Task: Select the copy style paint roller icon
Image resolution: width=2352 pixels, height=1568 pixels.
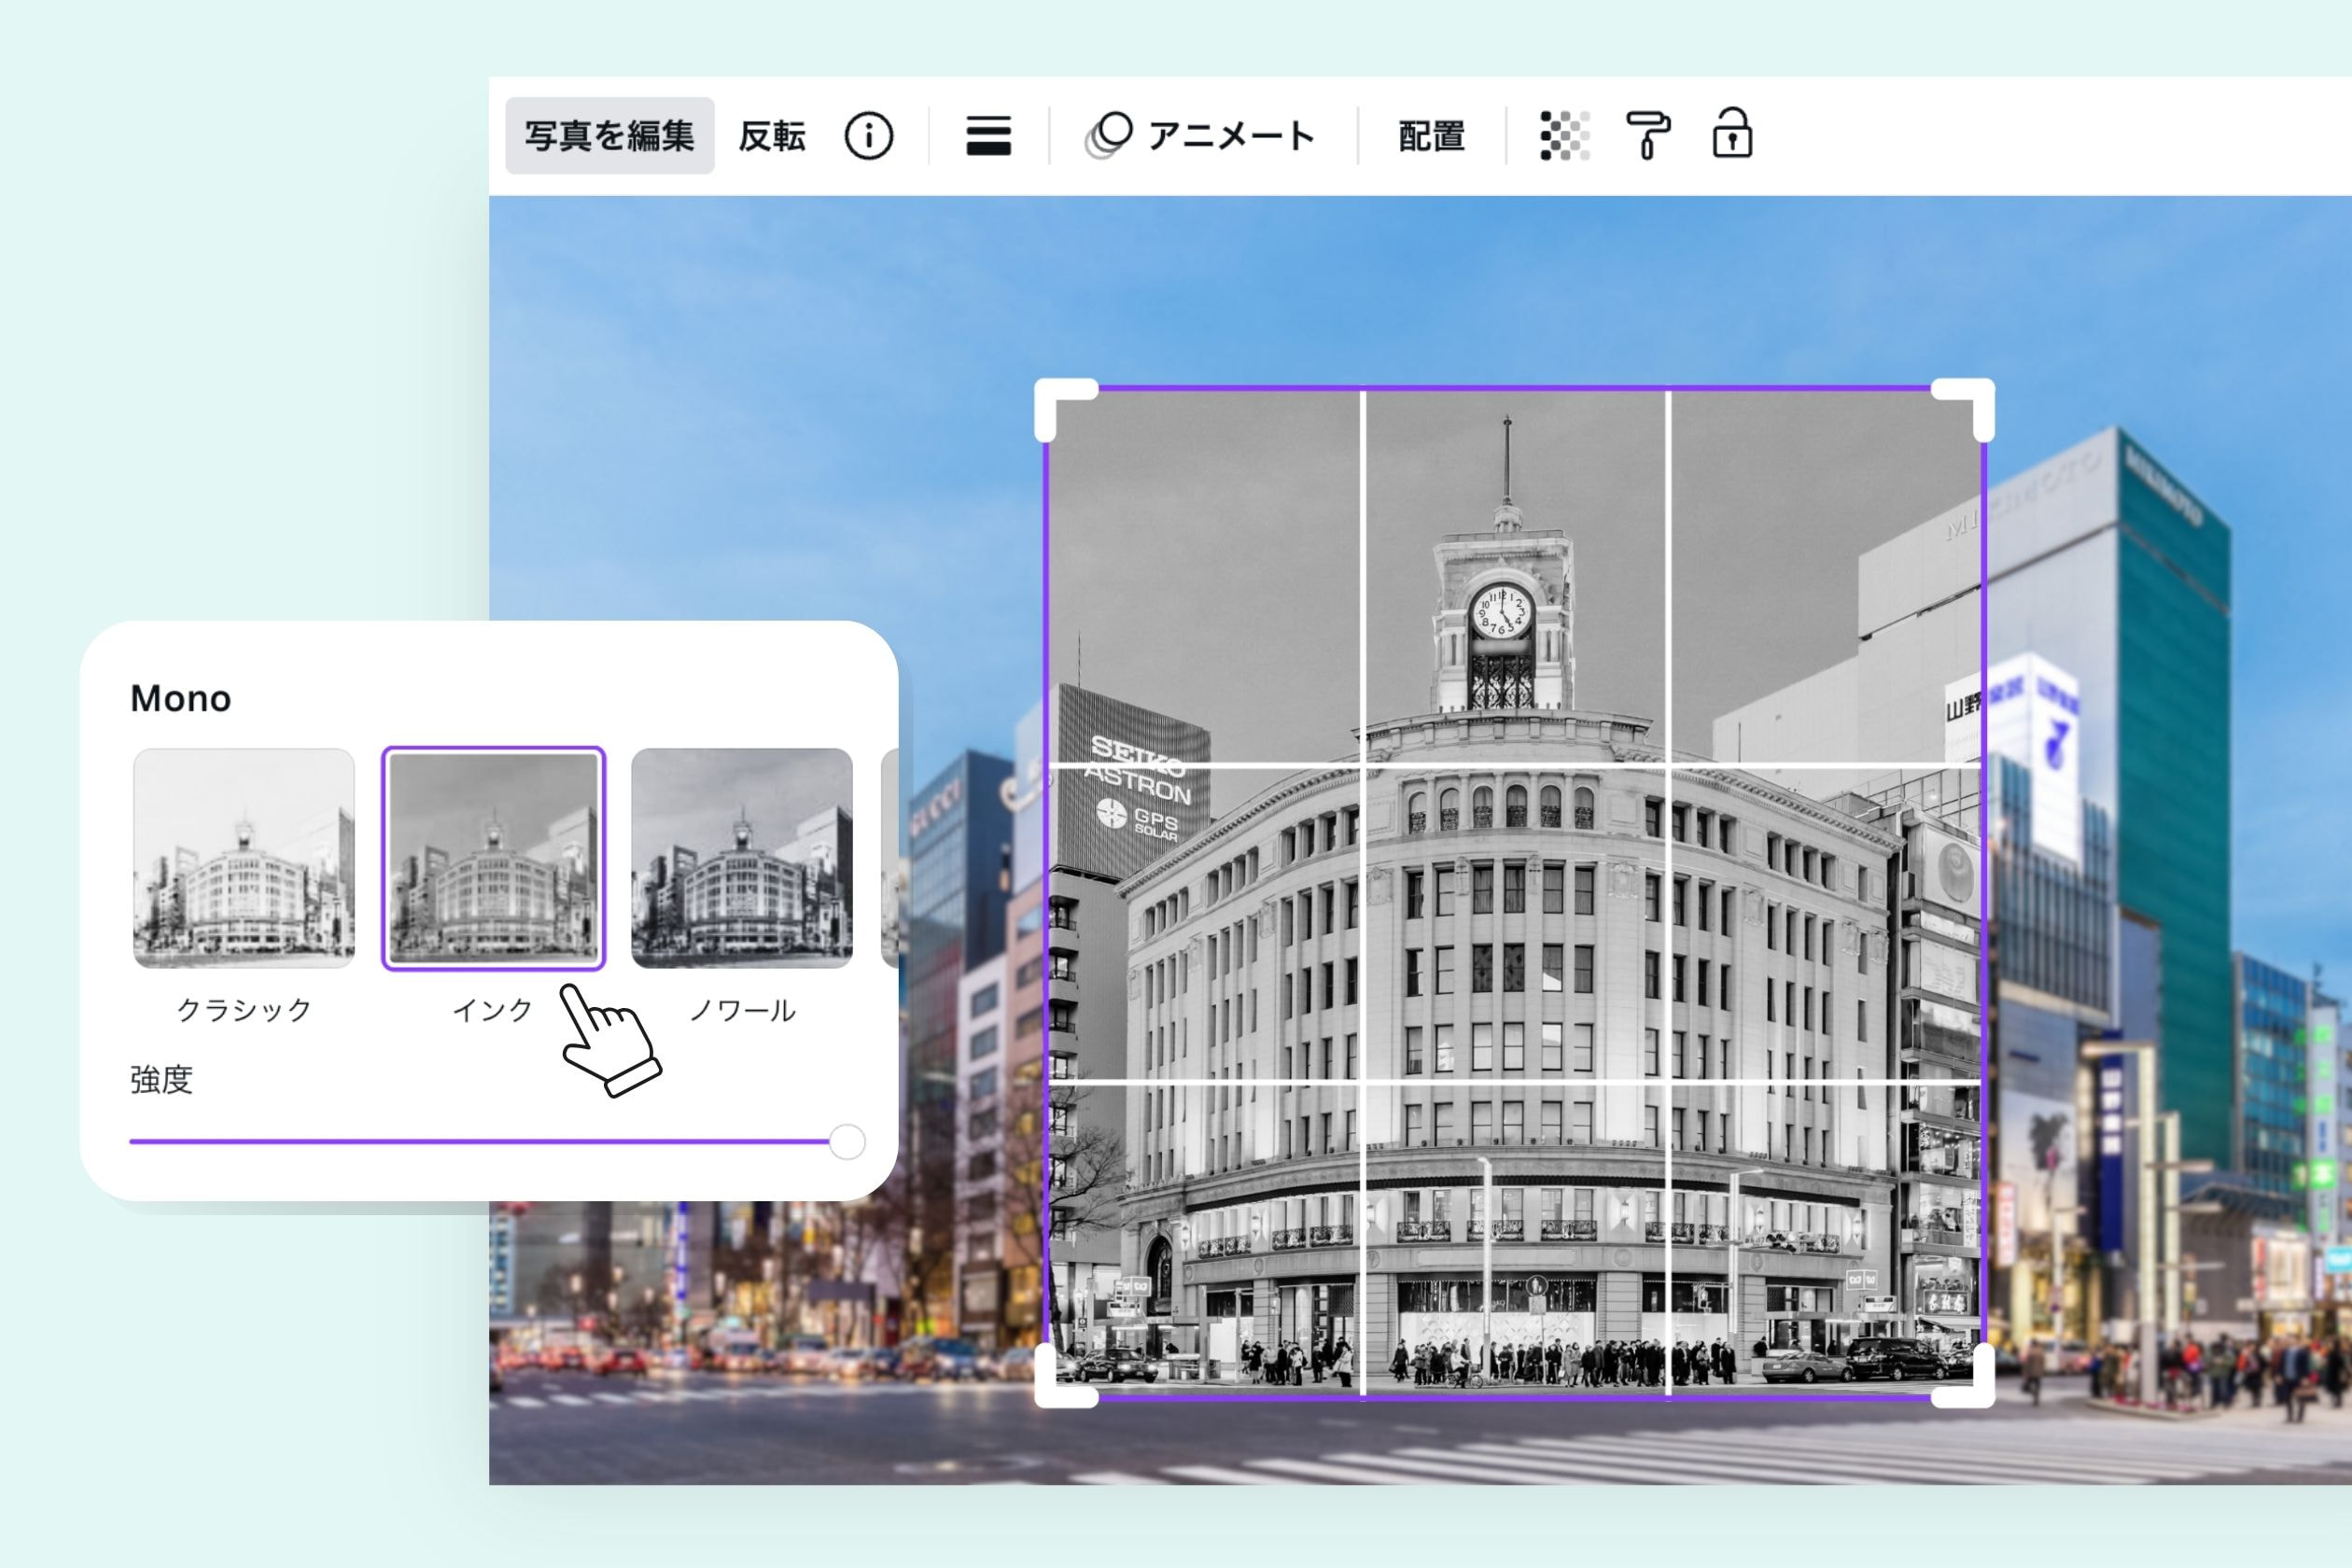Action: 1647,136
